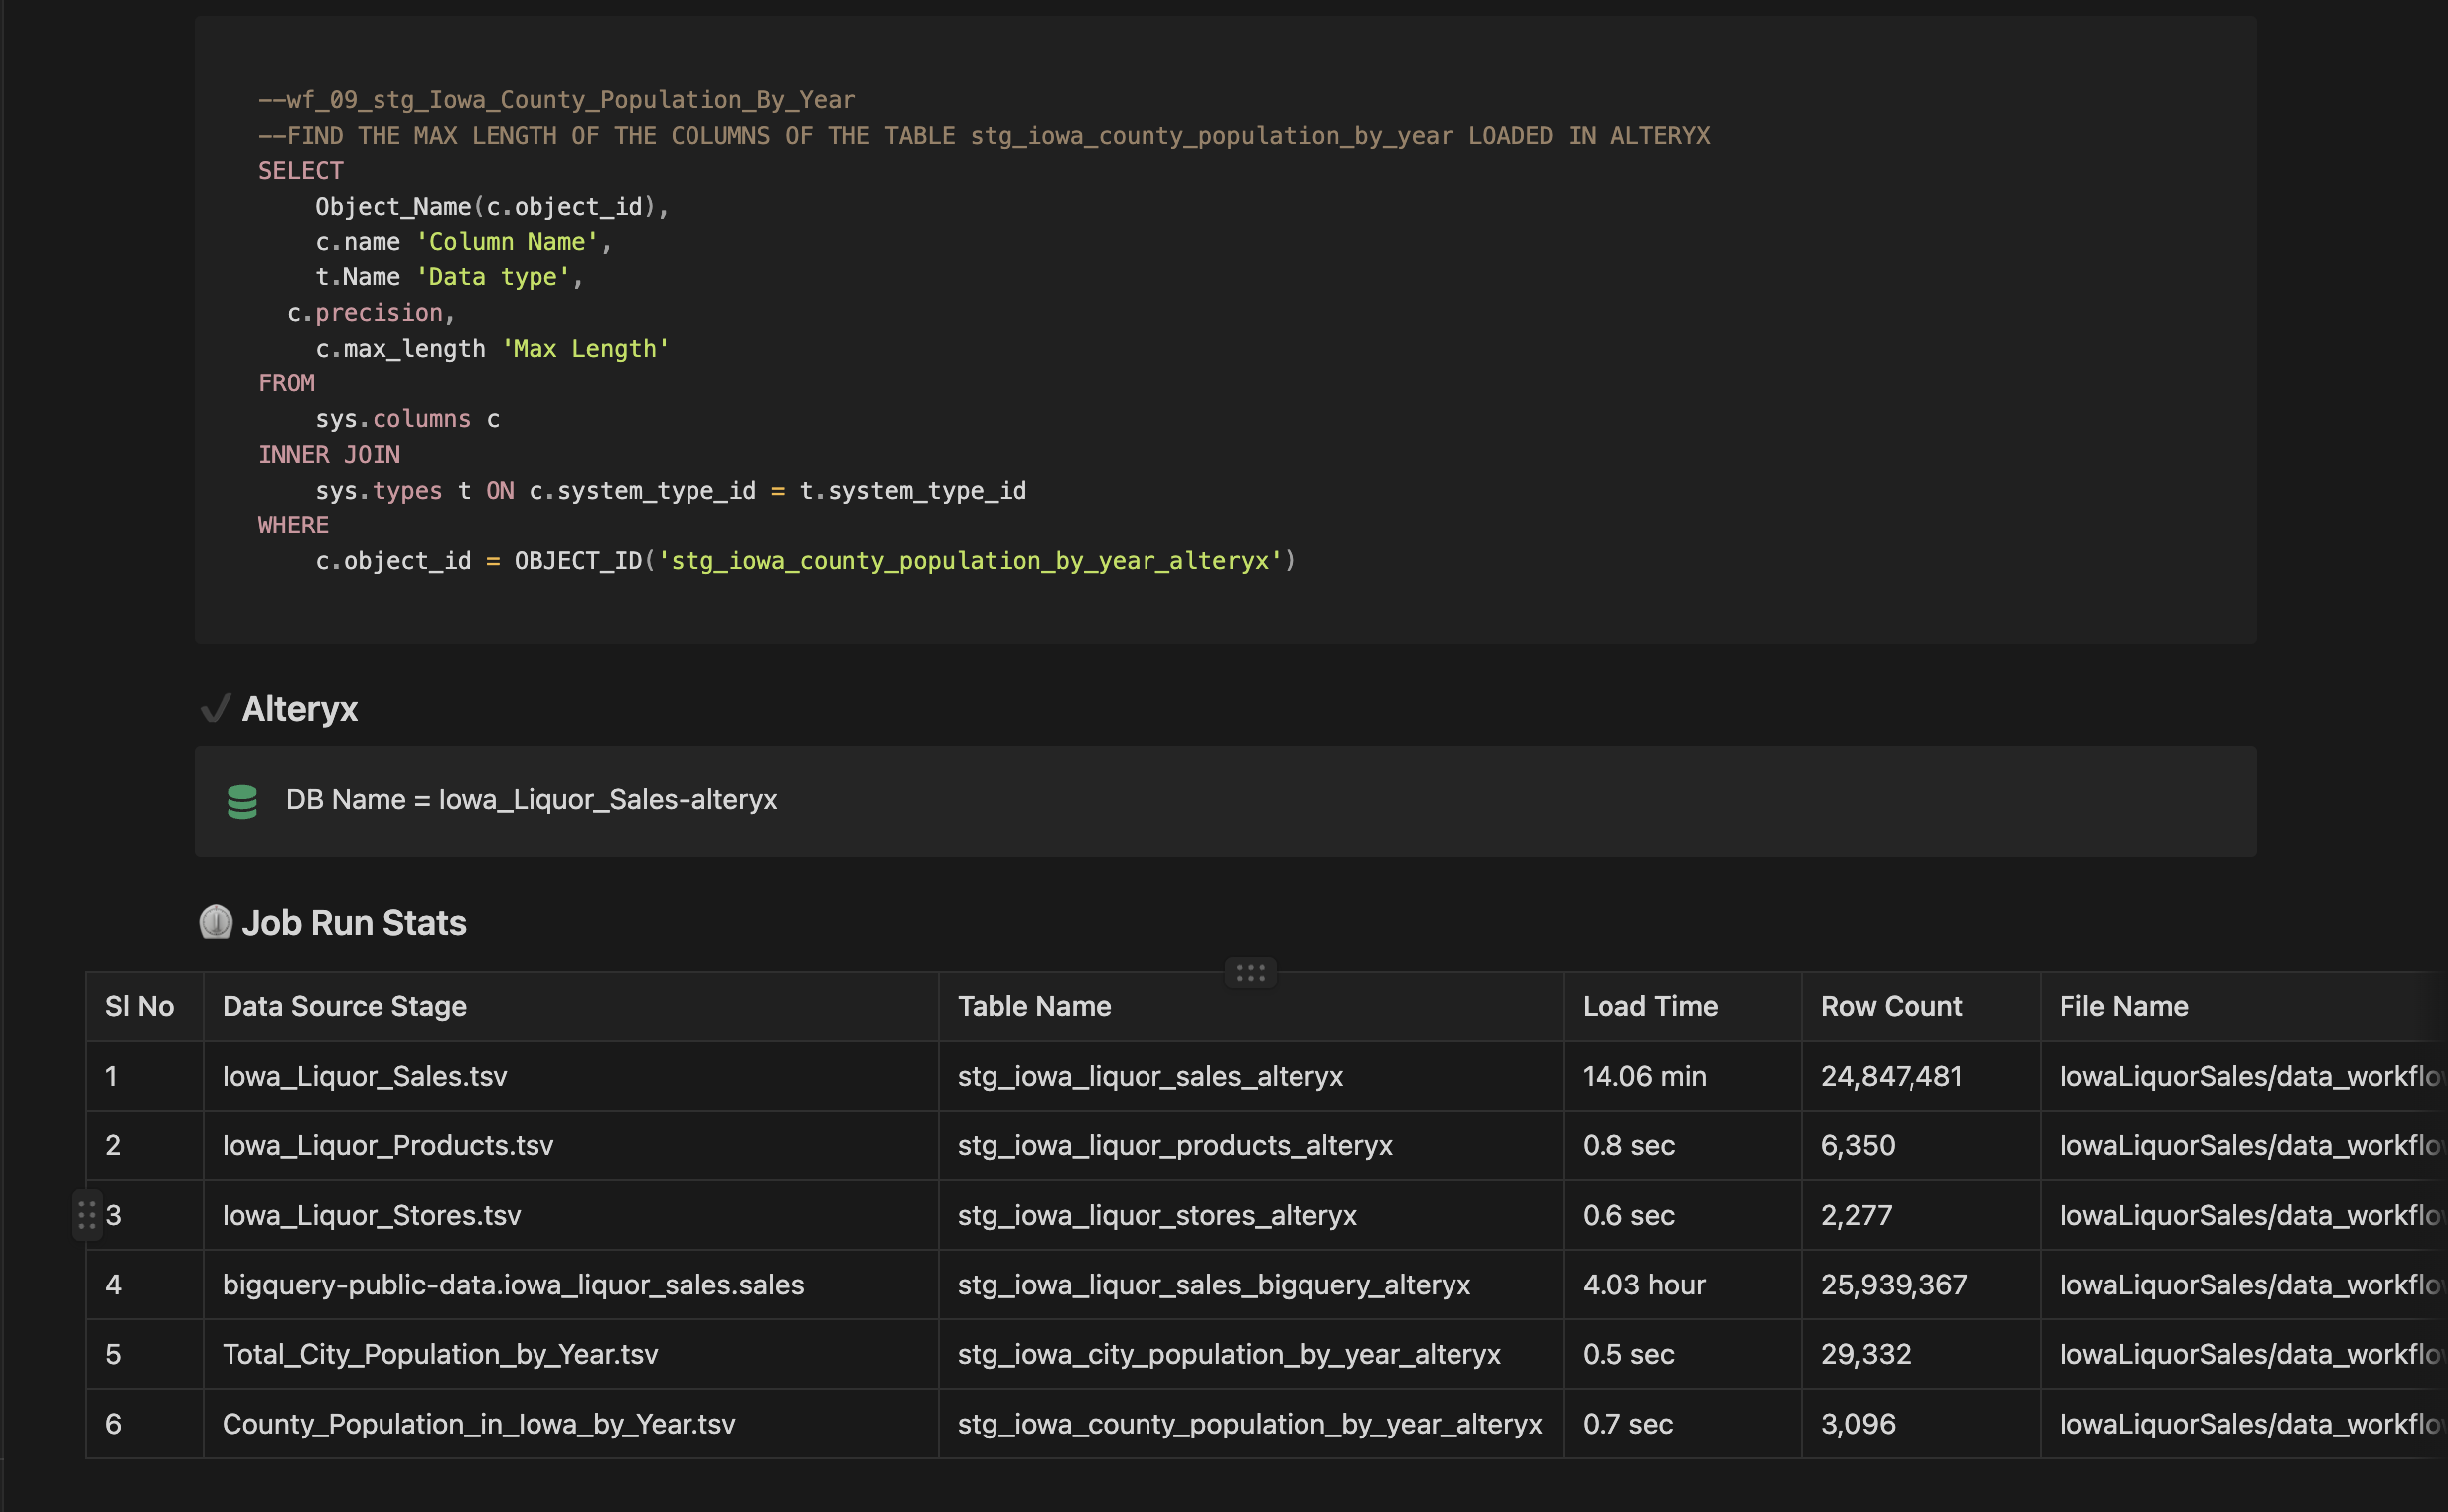The image size is (2448, 1512).
Task: Click the 'Max Length' string in the code
Action: [x=585, y=348]
